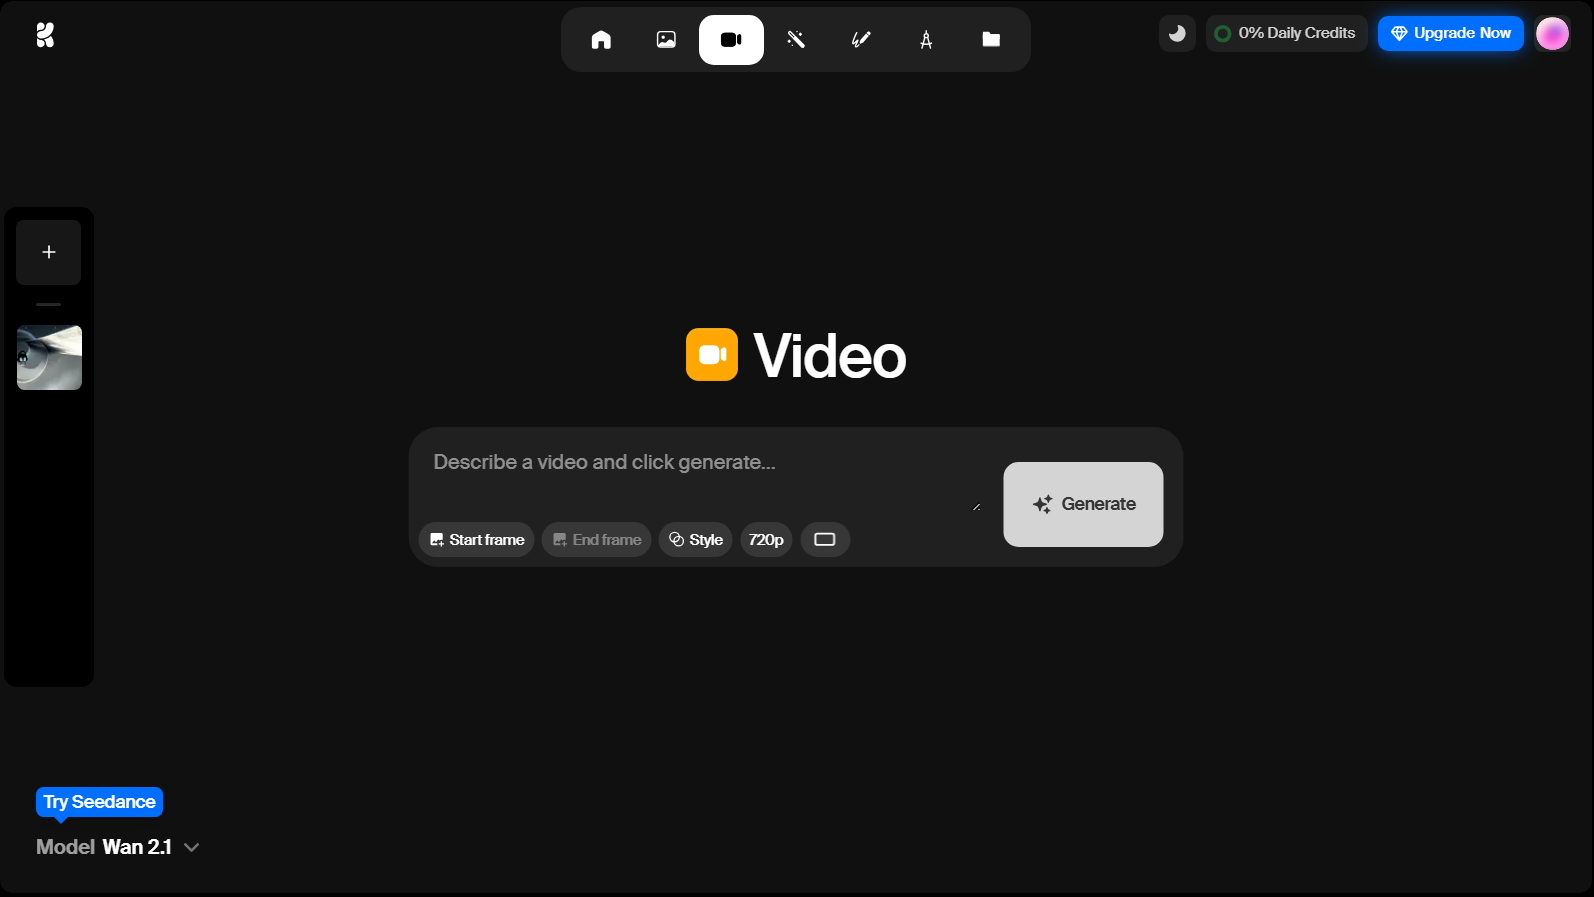The image size is (1594, 897).
Task: Open the 720p resolution selector
Action: tap(766, 540)
